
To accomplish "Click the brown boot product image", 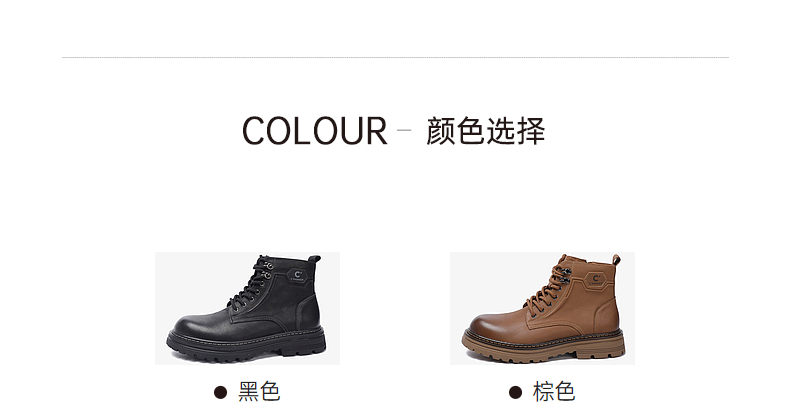I will [x=543, y=308].
